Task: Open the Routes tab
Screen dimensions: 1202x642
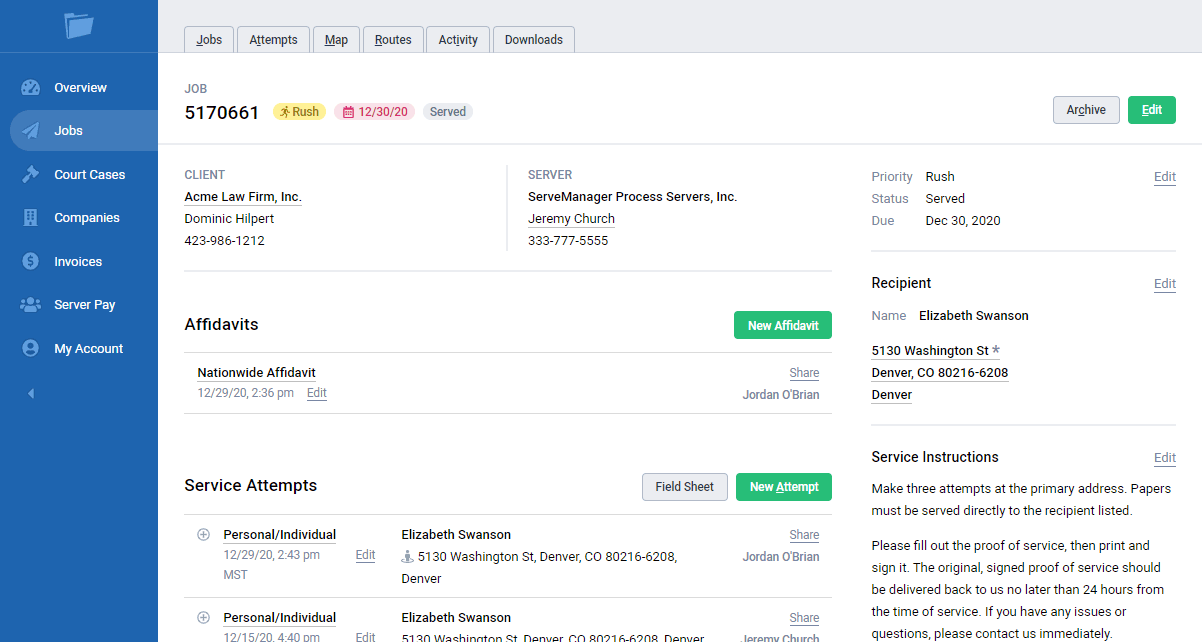Action: pyautogui.click(x=392, y=39)
